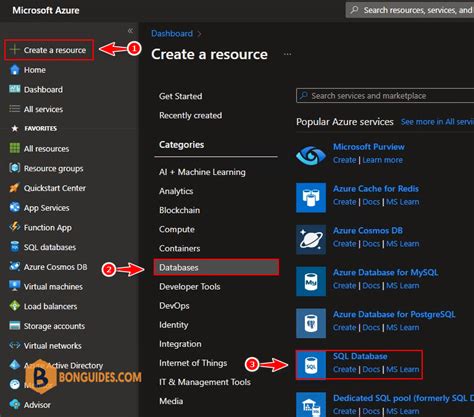This screenshot has width=474, height=417.
Task: Open the Azure Database for PostgreSQL icon
Action: coord(311,323)
